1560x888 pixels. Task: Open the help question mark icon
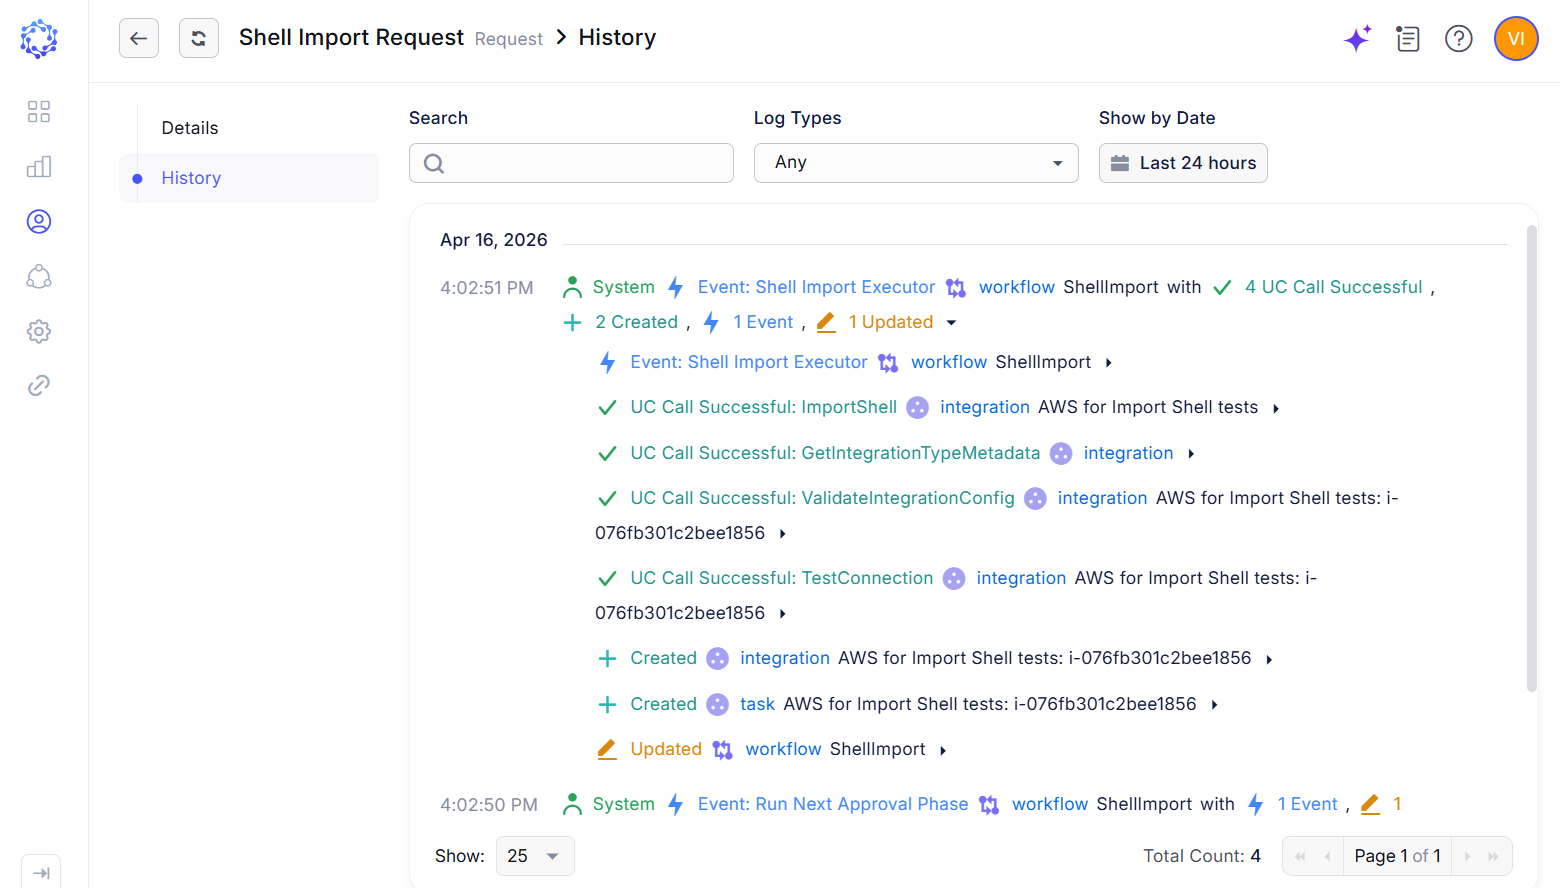pyautogui.click(x=1459, y=39)
